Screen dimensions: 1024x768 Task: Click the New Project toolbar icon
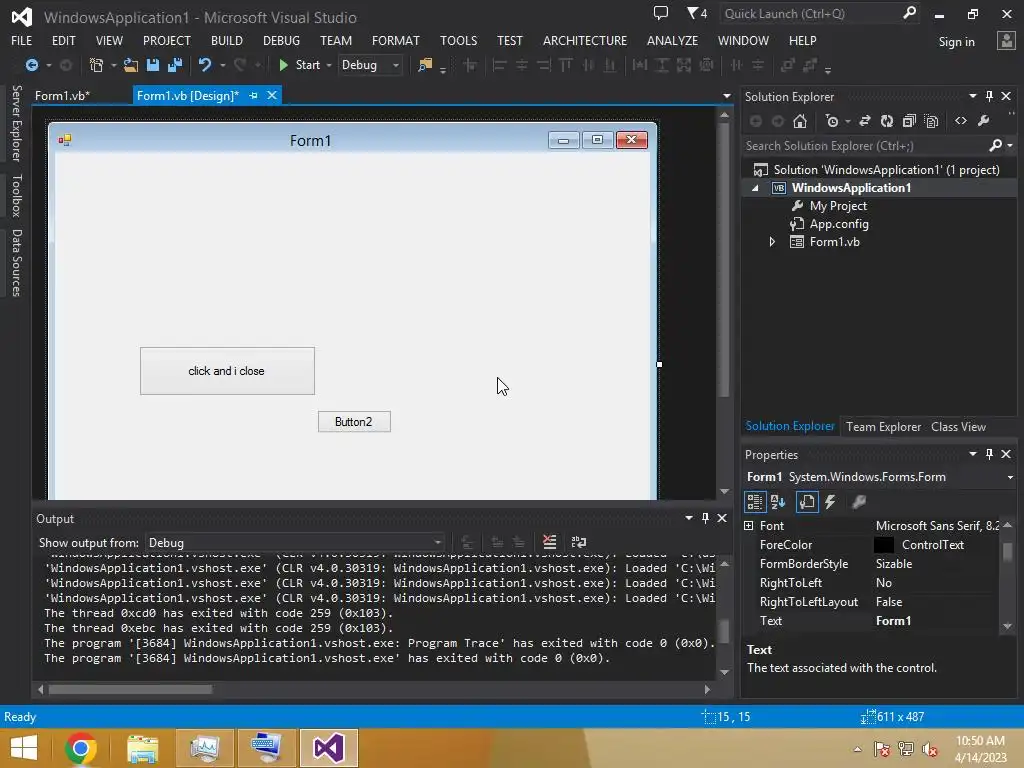(x=96, y=65)
